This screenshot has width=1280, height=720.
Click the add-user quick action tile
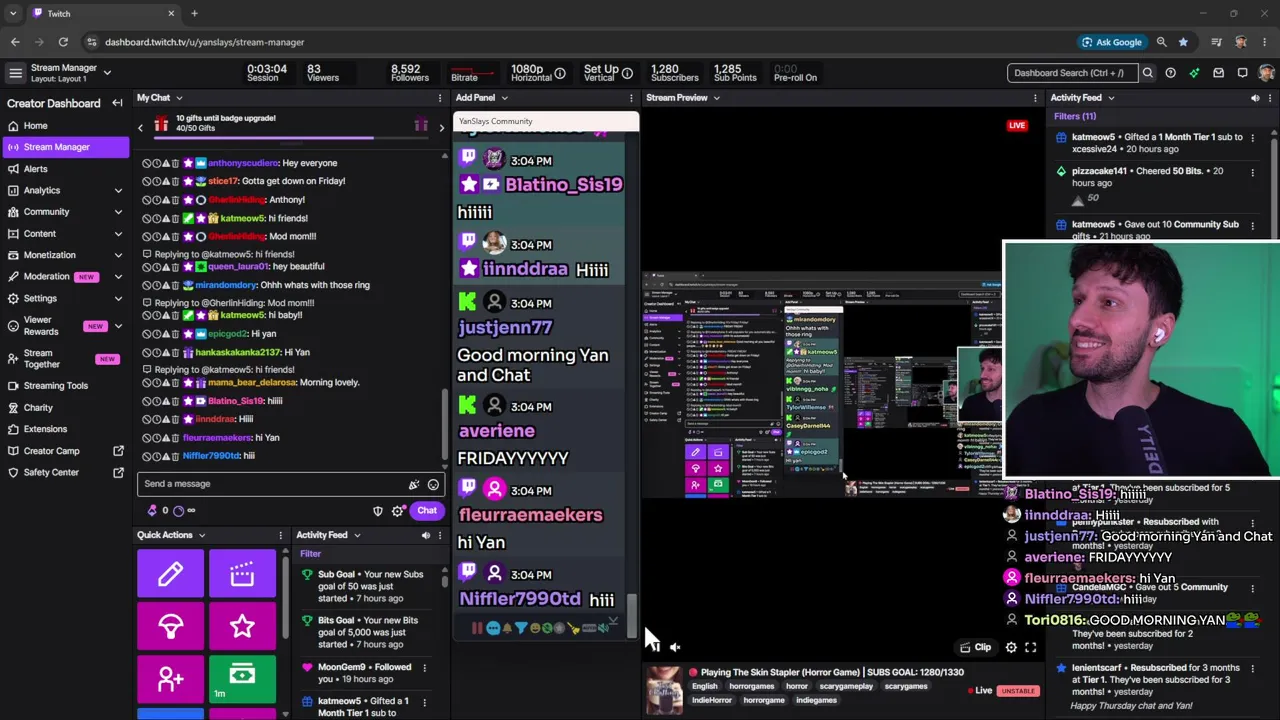170,679
